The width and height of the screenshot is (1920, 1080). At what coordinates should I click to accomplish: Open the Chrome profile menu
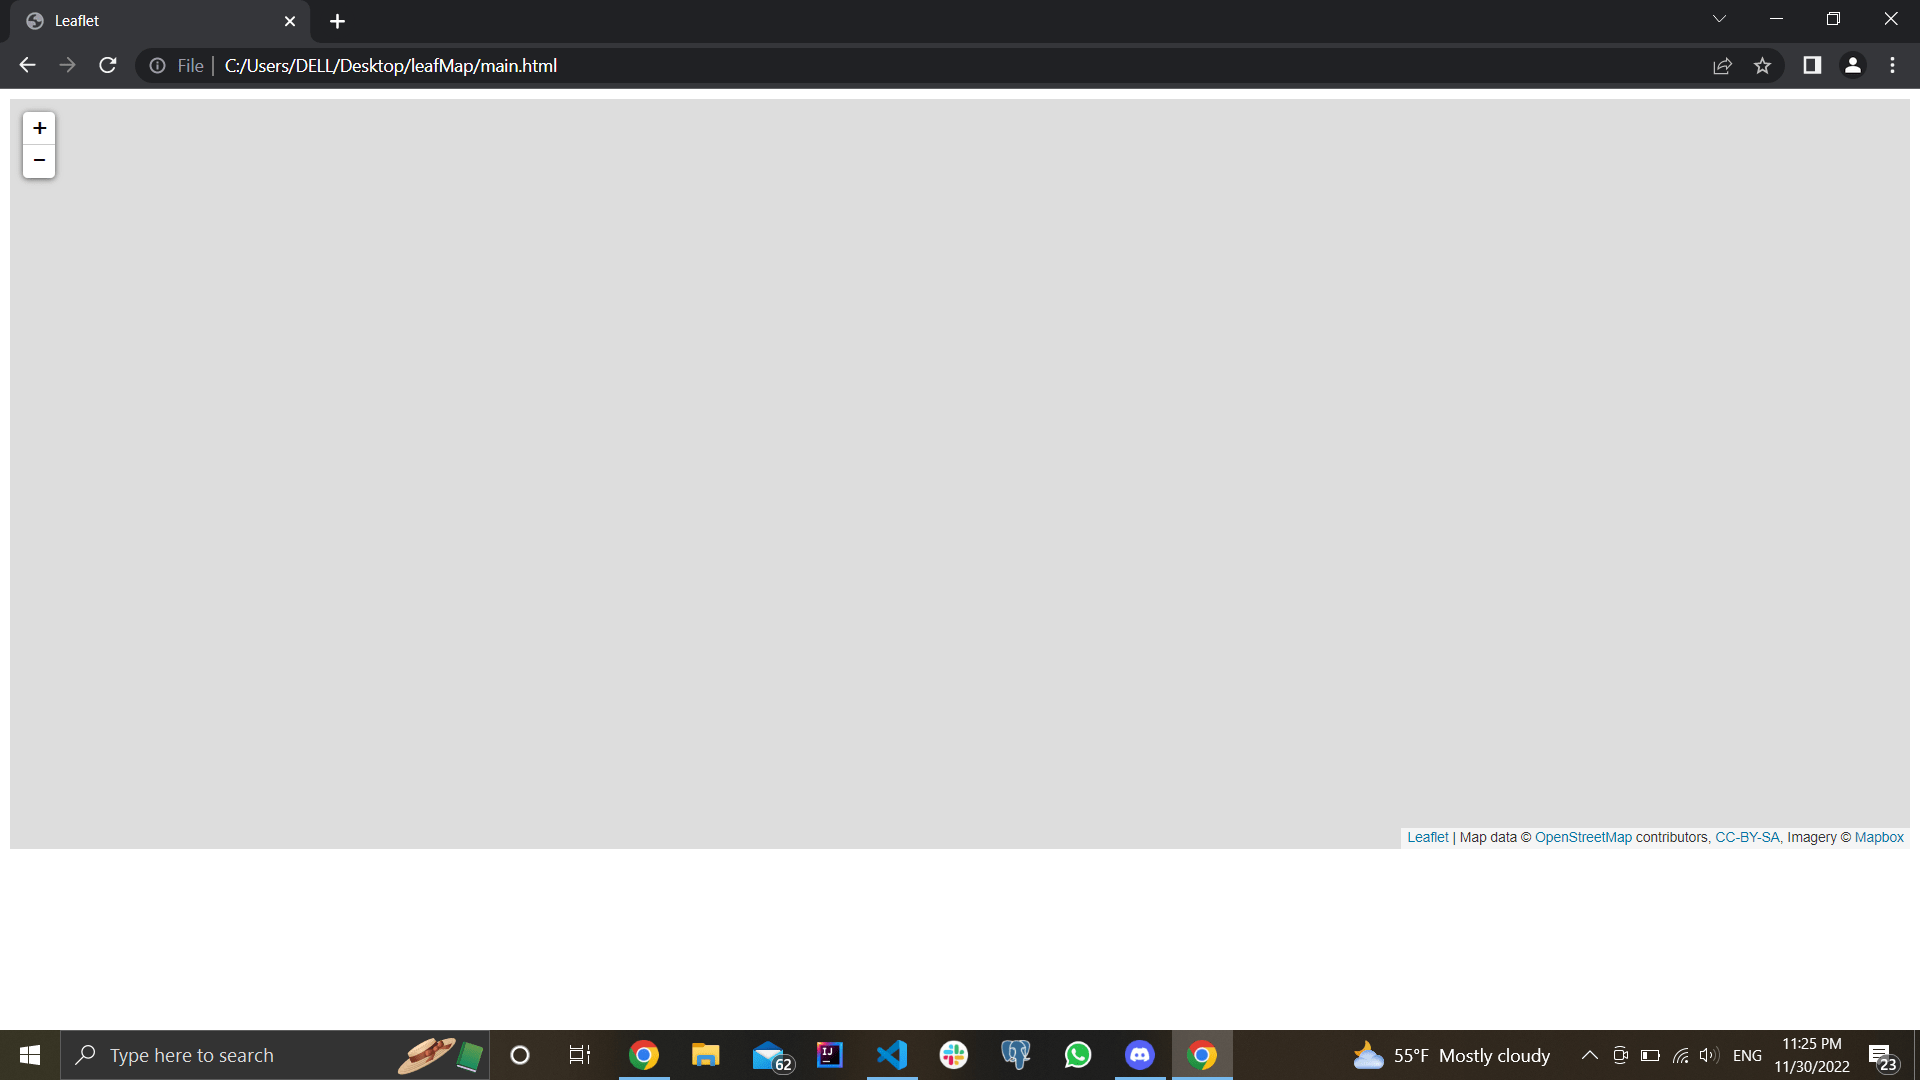click(x=1852, y=65)
